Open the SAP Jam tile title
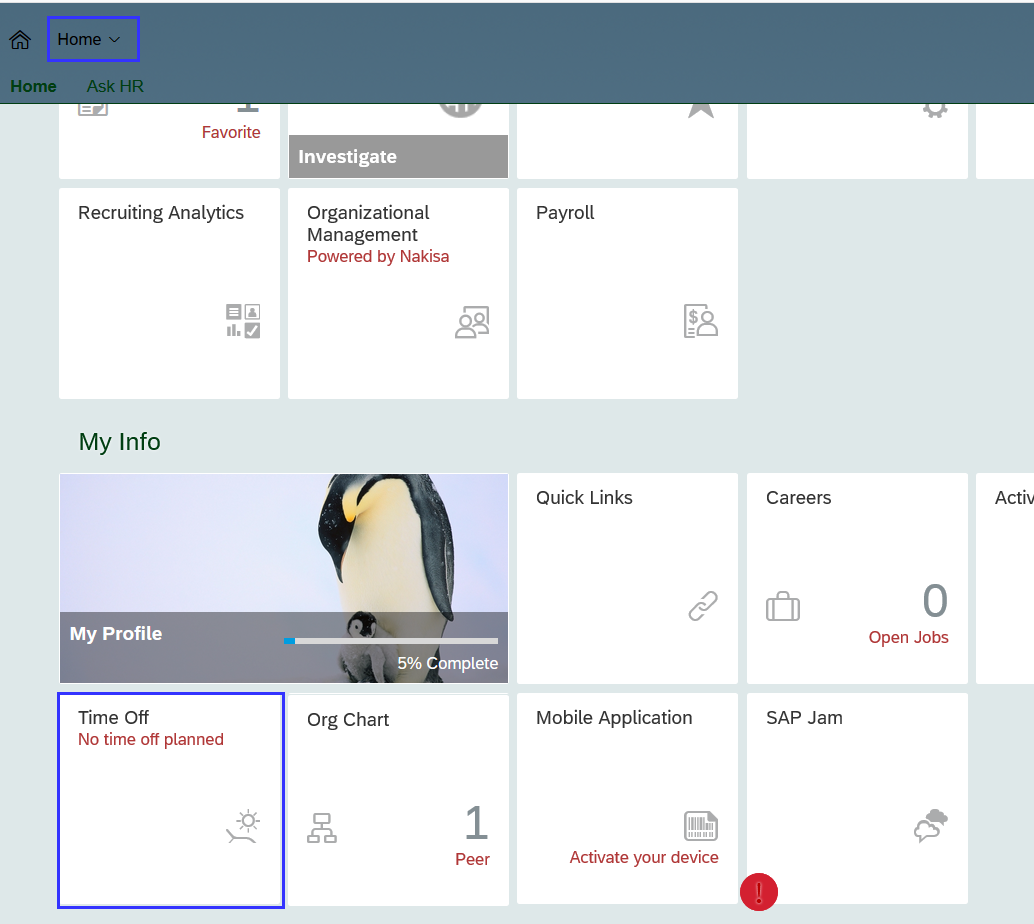Image resolution: width=1034 pixels, height=924 pixels. (805, 718)
